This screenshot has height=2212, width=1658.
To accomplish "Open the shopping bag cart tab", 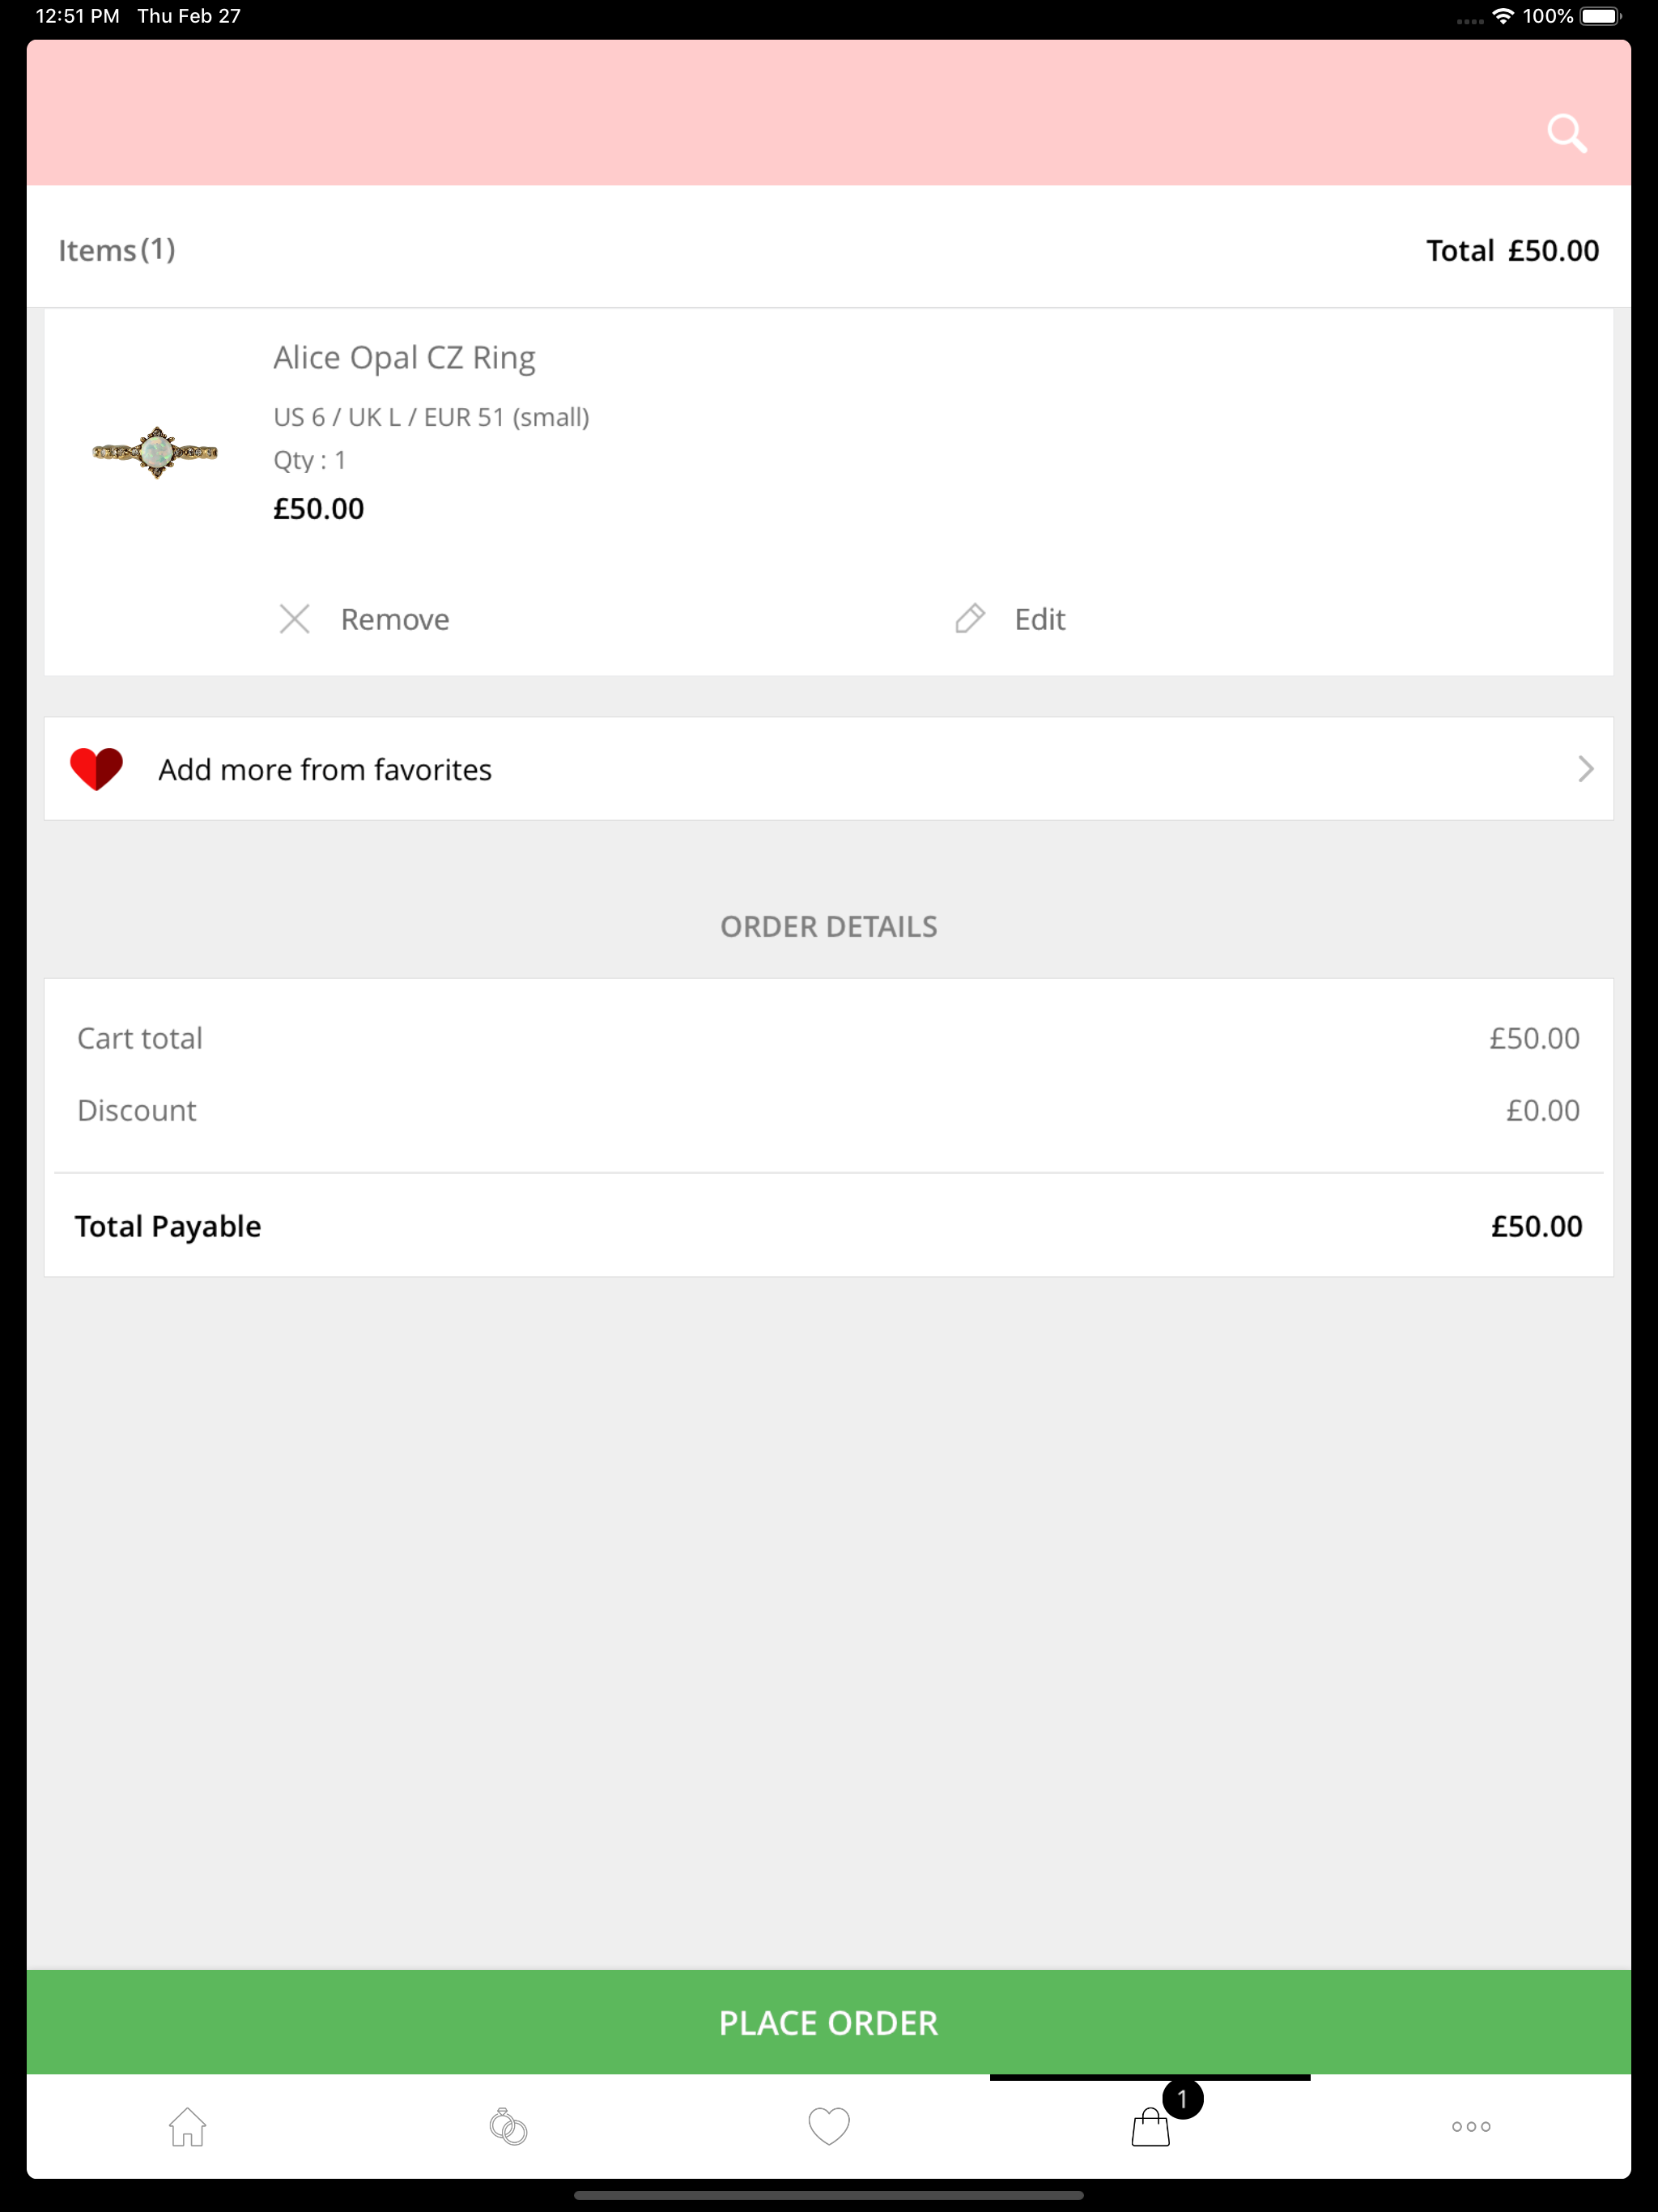I will [1149, 2128].
